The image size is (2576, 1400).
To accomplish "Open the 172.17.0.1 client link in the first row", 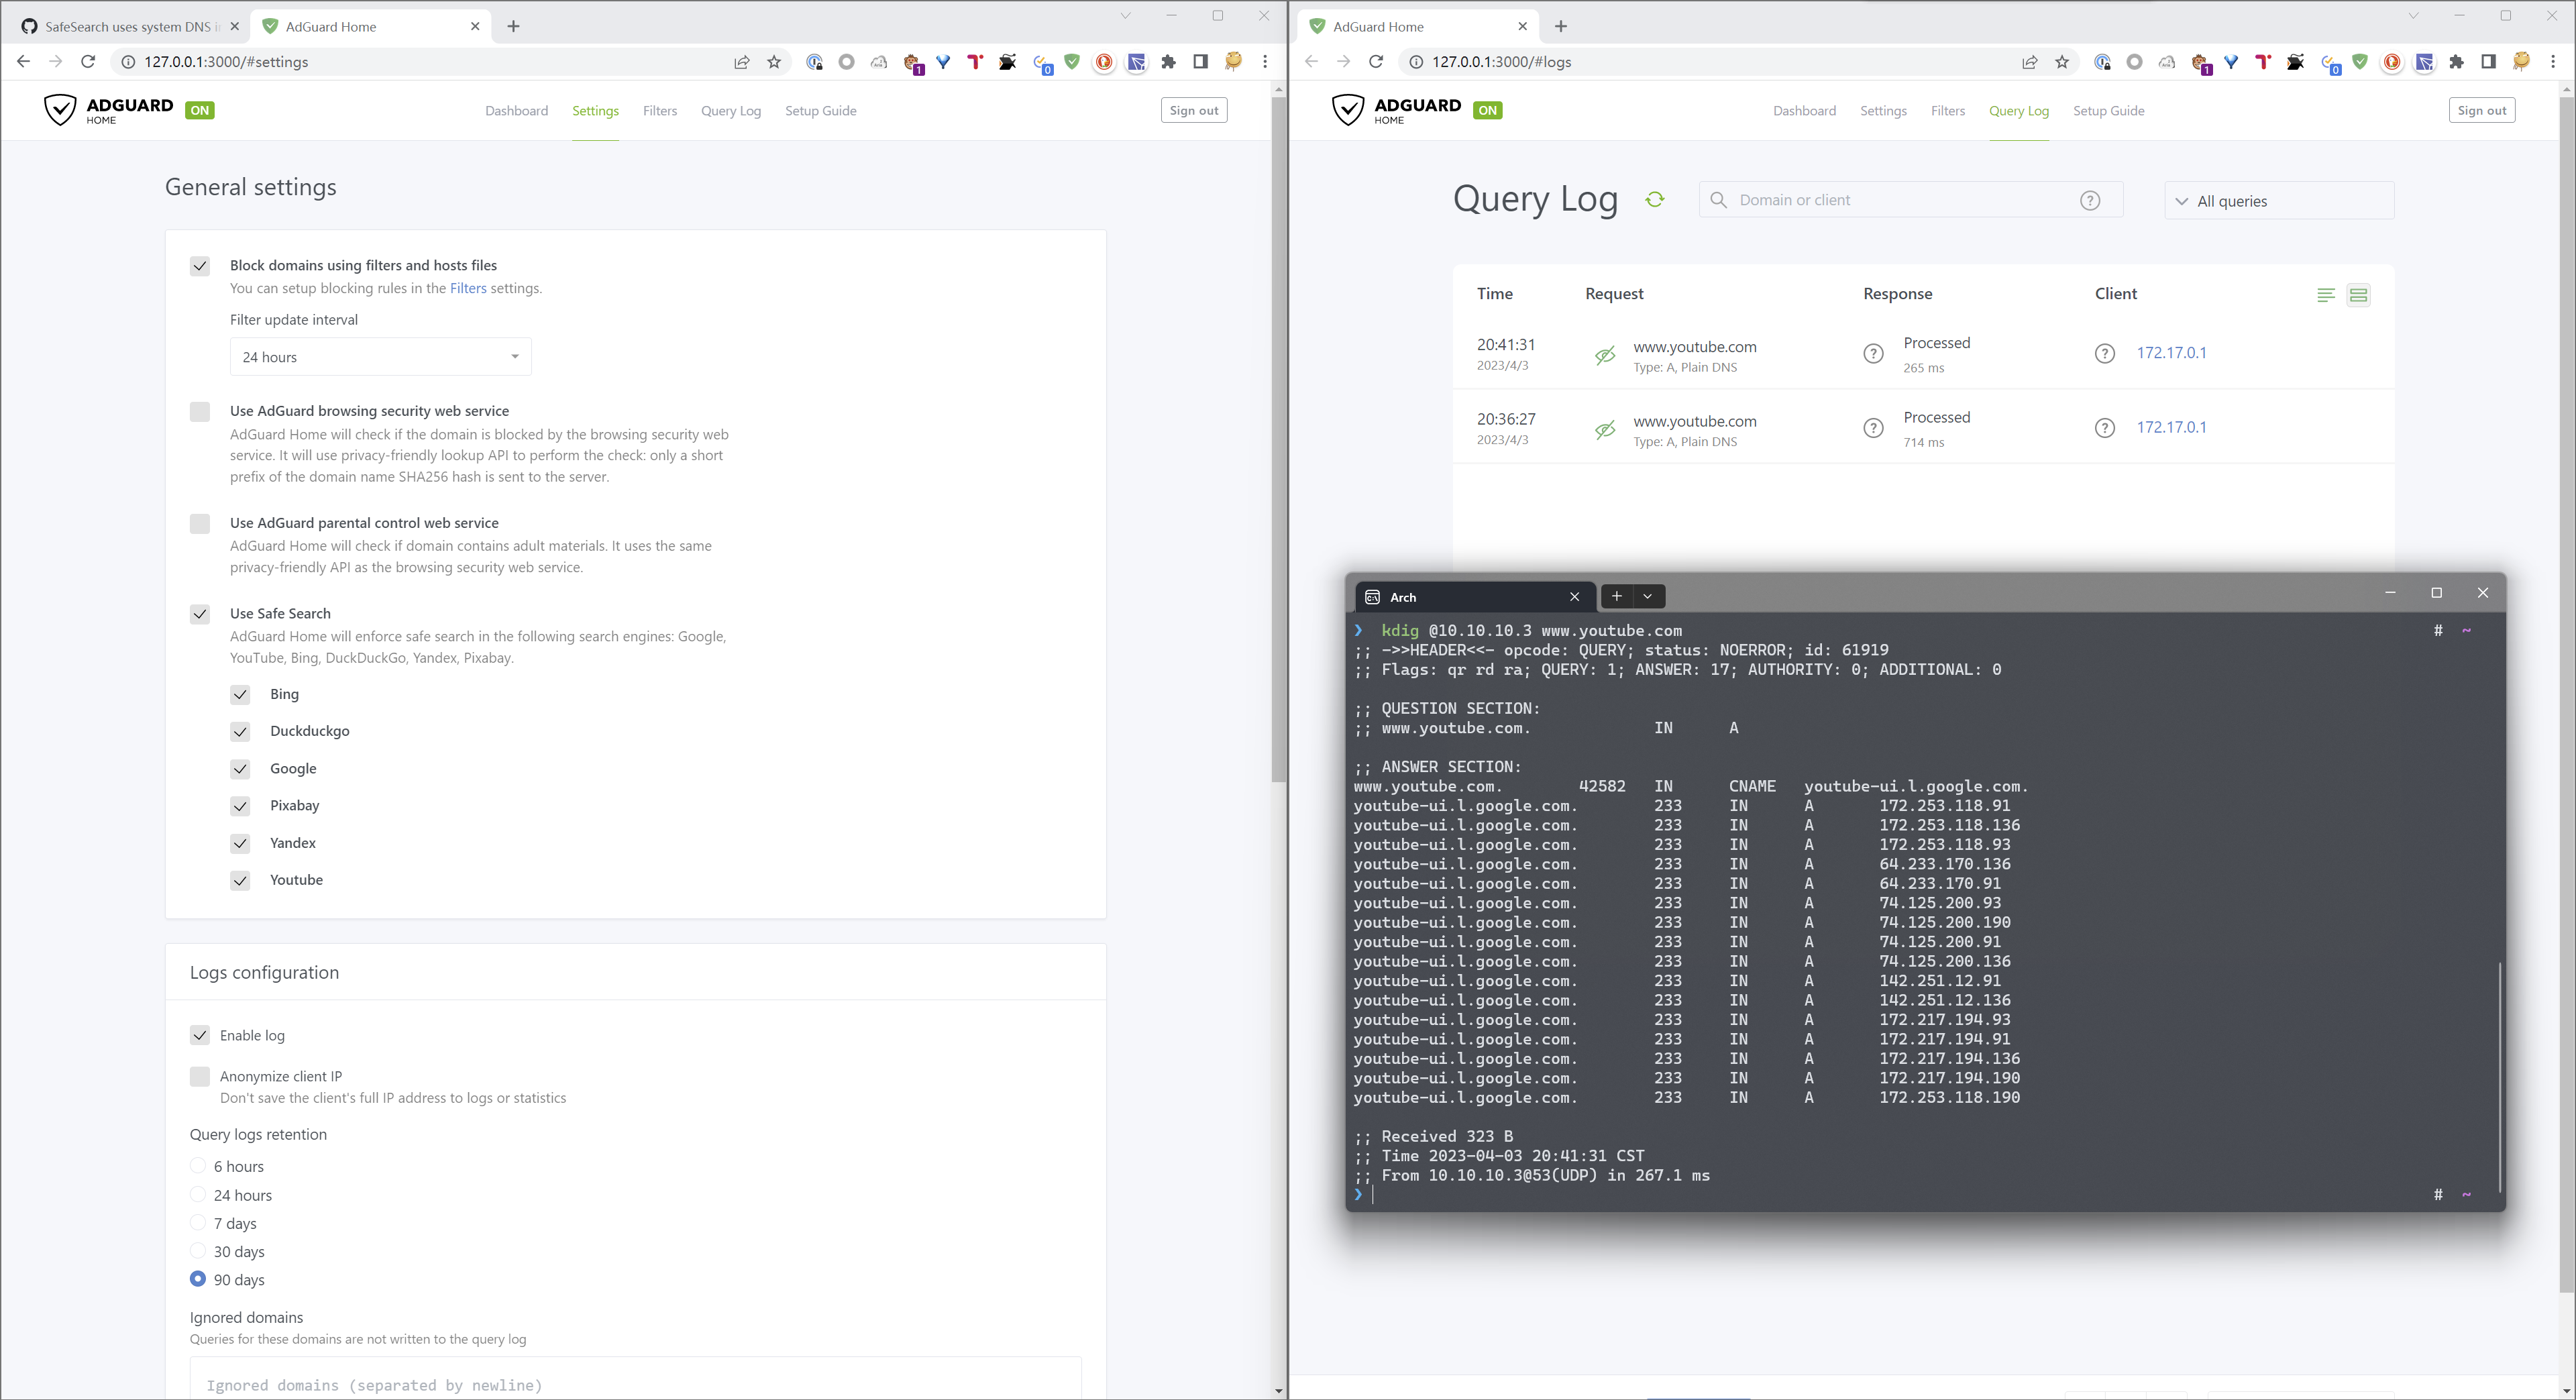I will (x=2171, y=353).
